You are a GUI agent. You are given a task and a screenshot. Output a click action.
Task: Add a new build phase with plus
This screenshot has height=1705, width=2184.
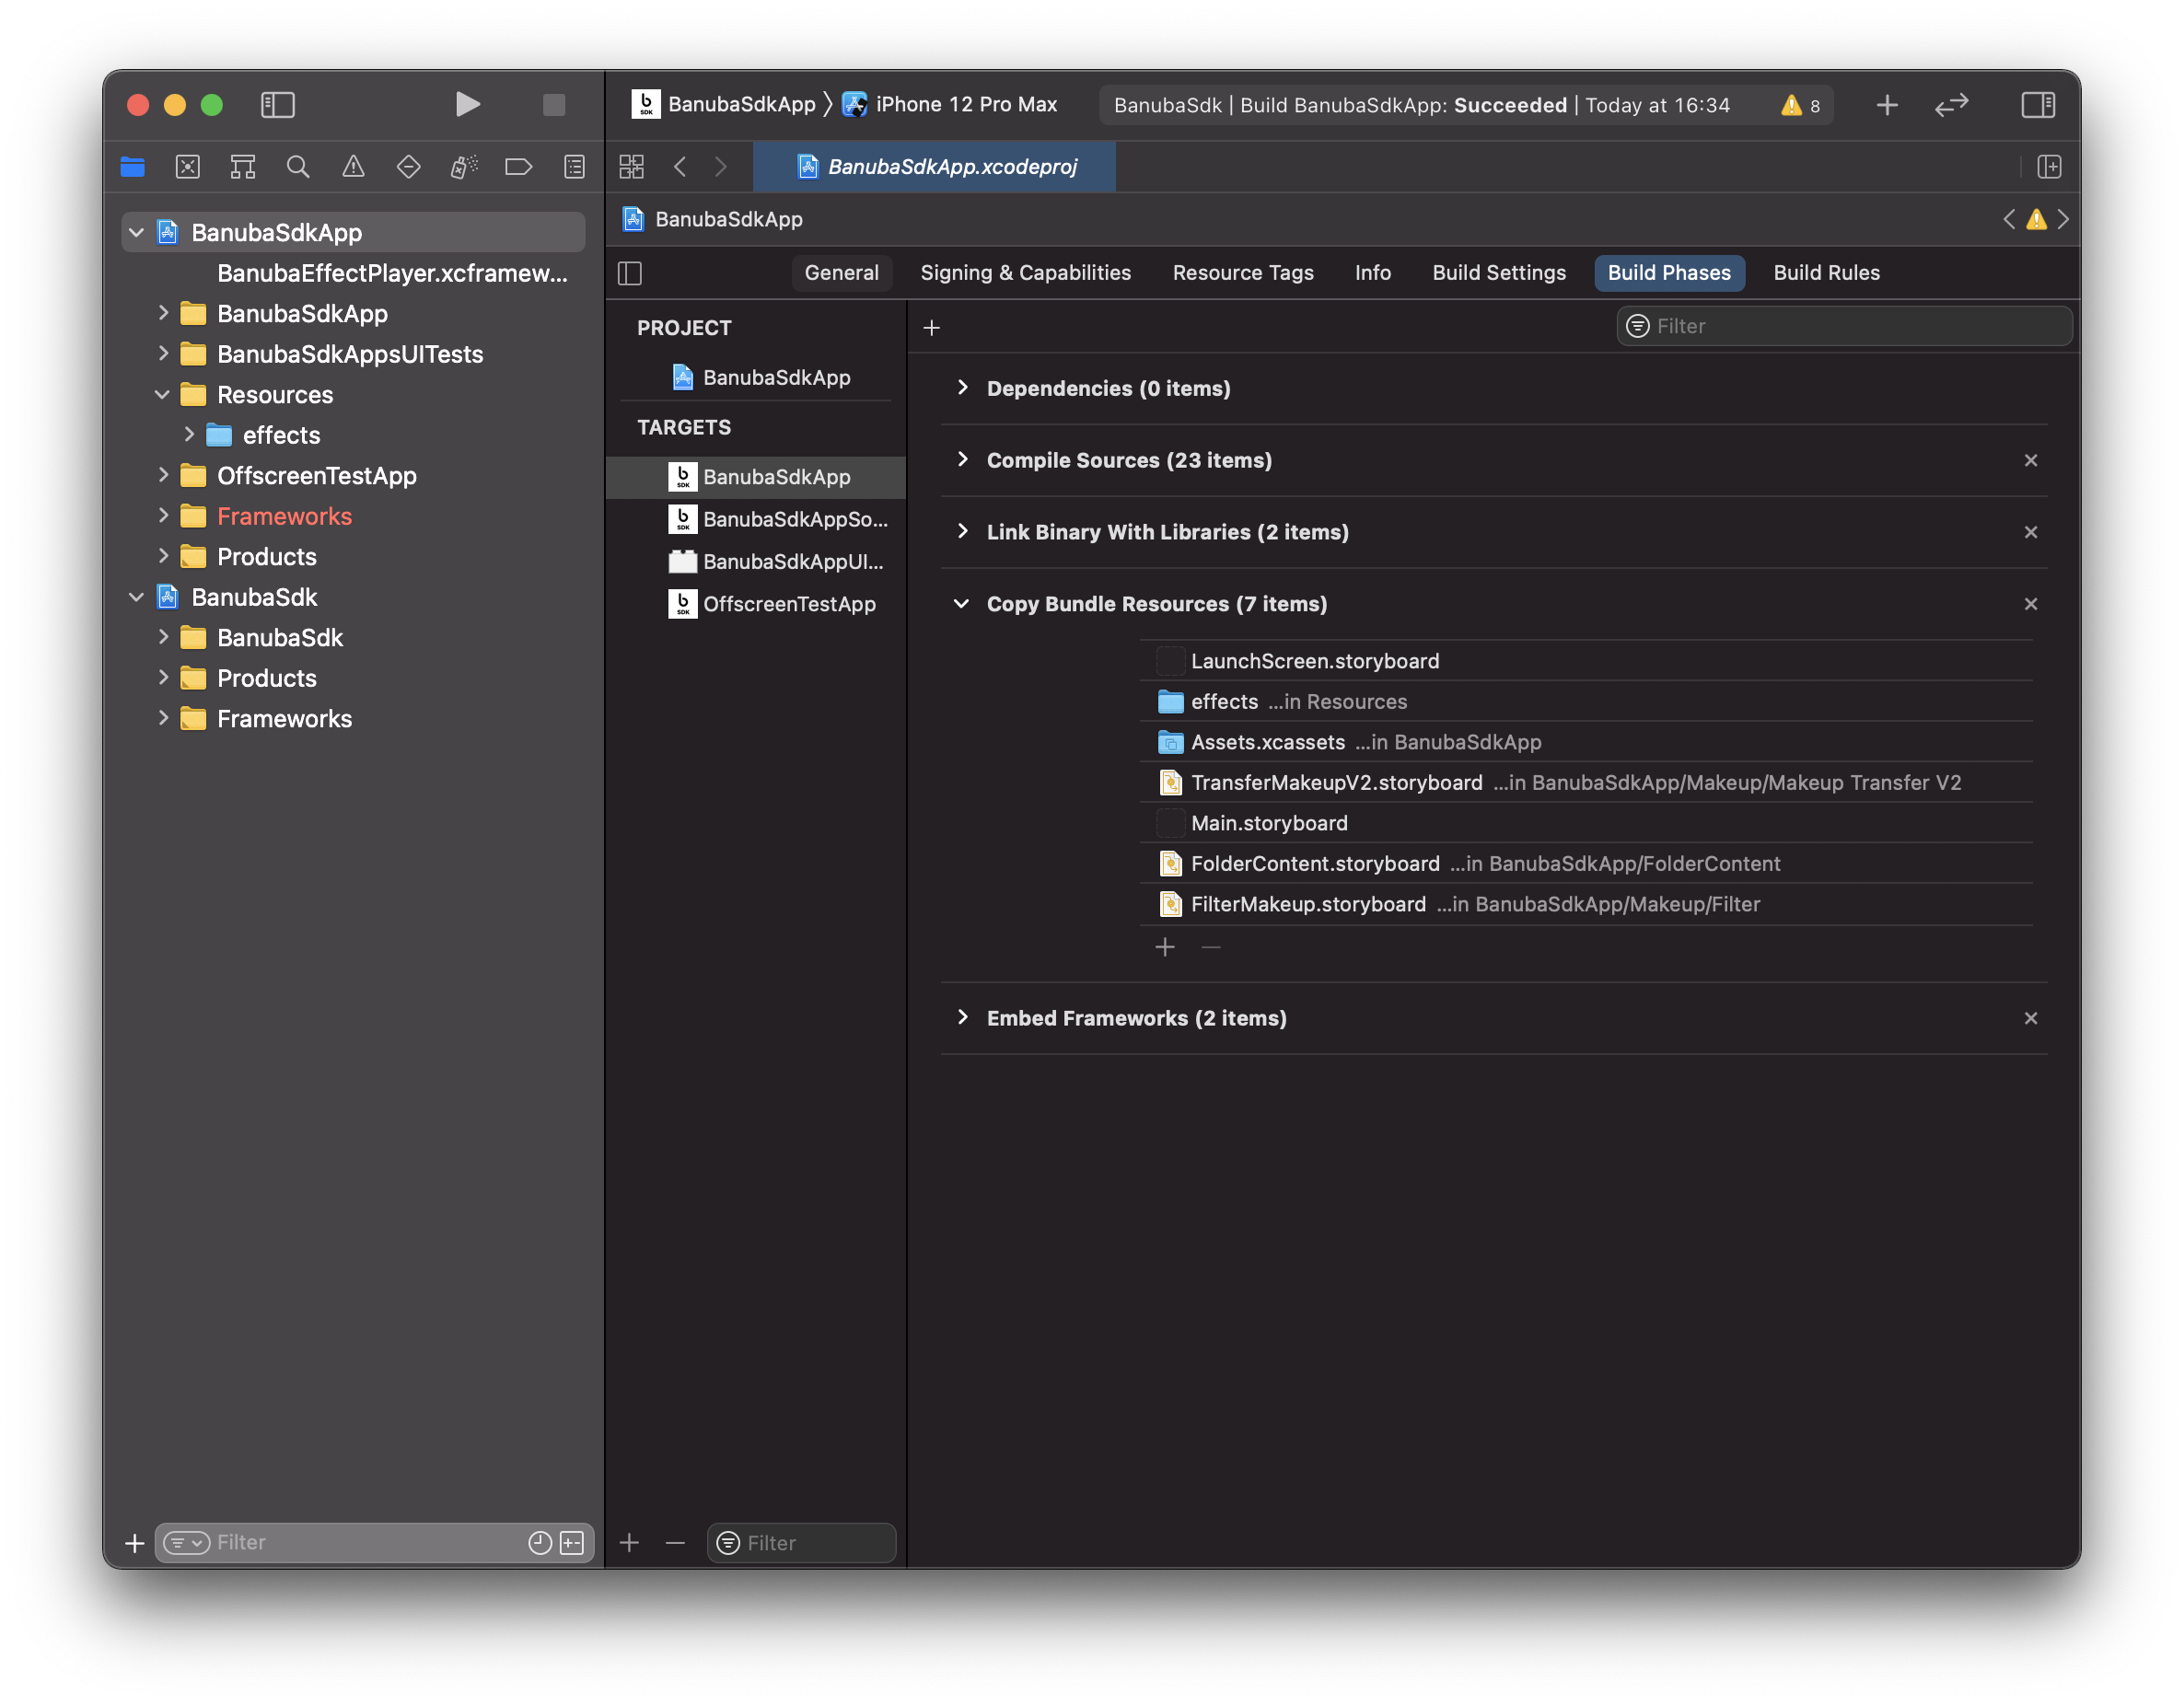coord(931,328)
